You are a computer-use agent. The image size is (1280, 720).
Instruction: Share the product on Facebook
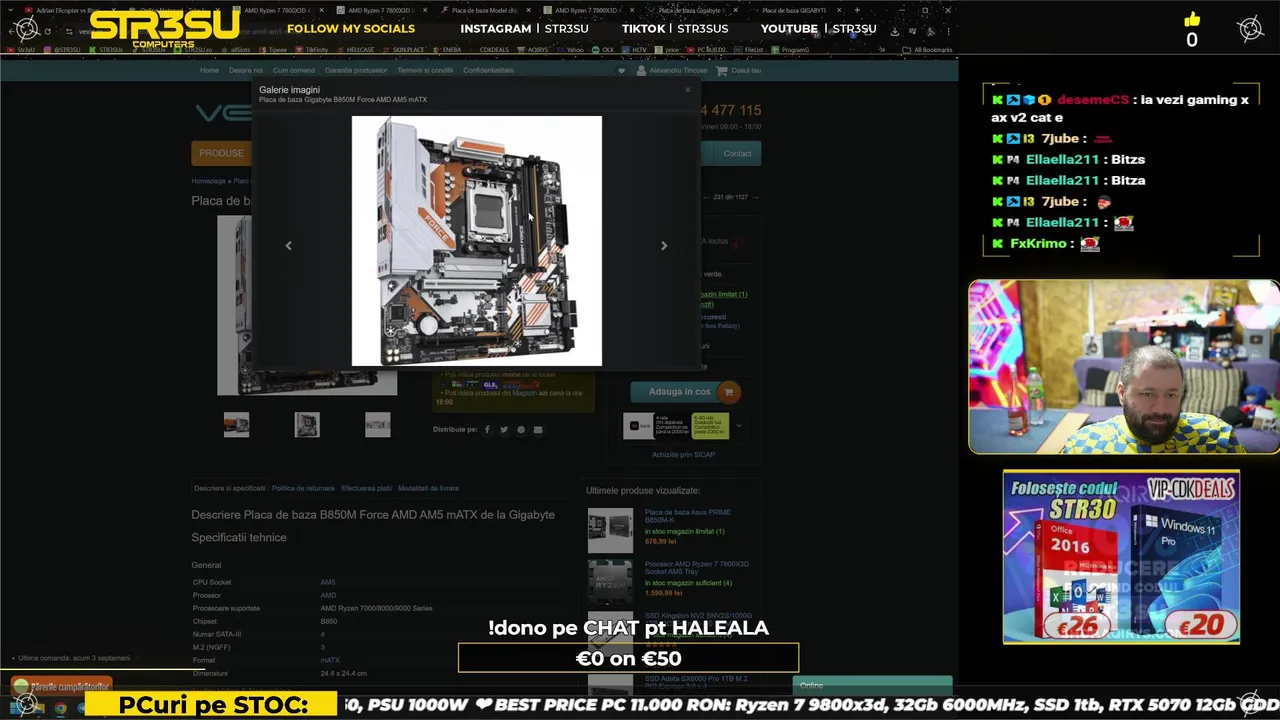coord(487,430)
